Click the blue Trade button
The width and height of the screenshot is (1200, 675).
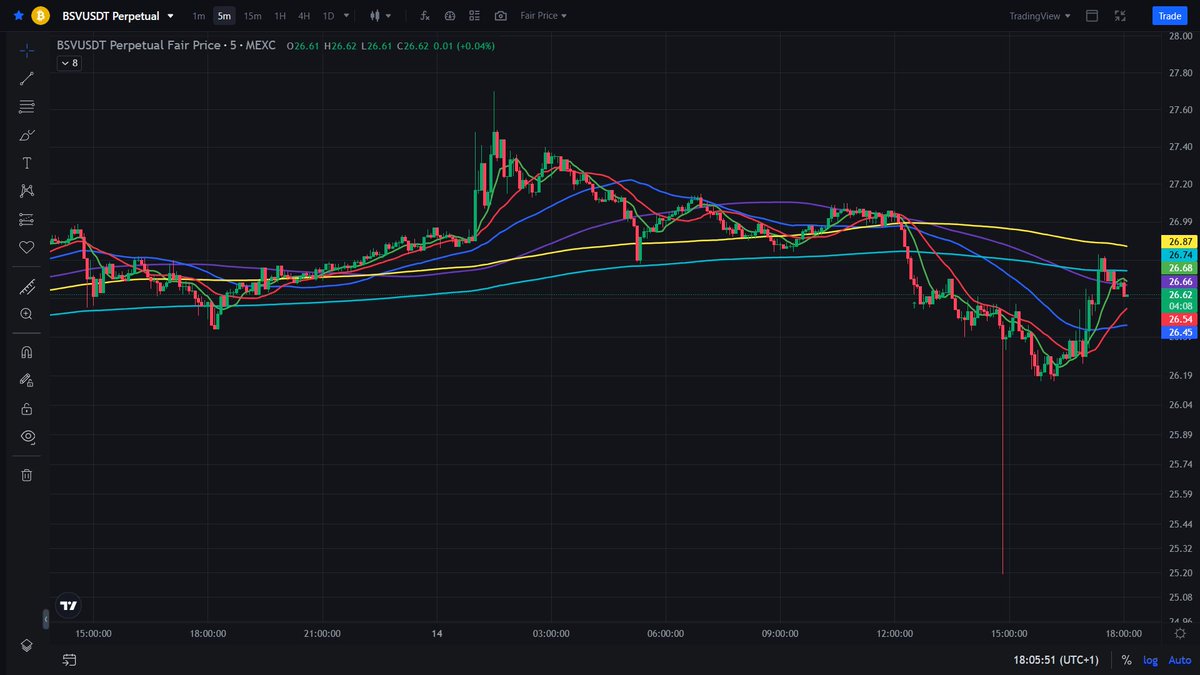coord(1168,16)
